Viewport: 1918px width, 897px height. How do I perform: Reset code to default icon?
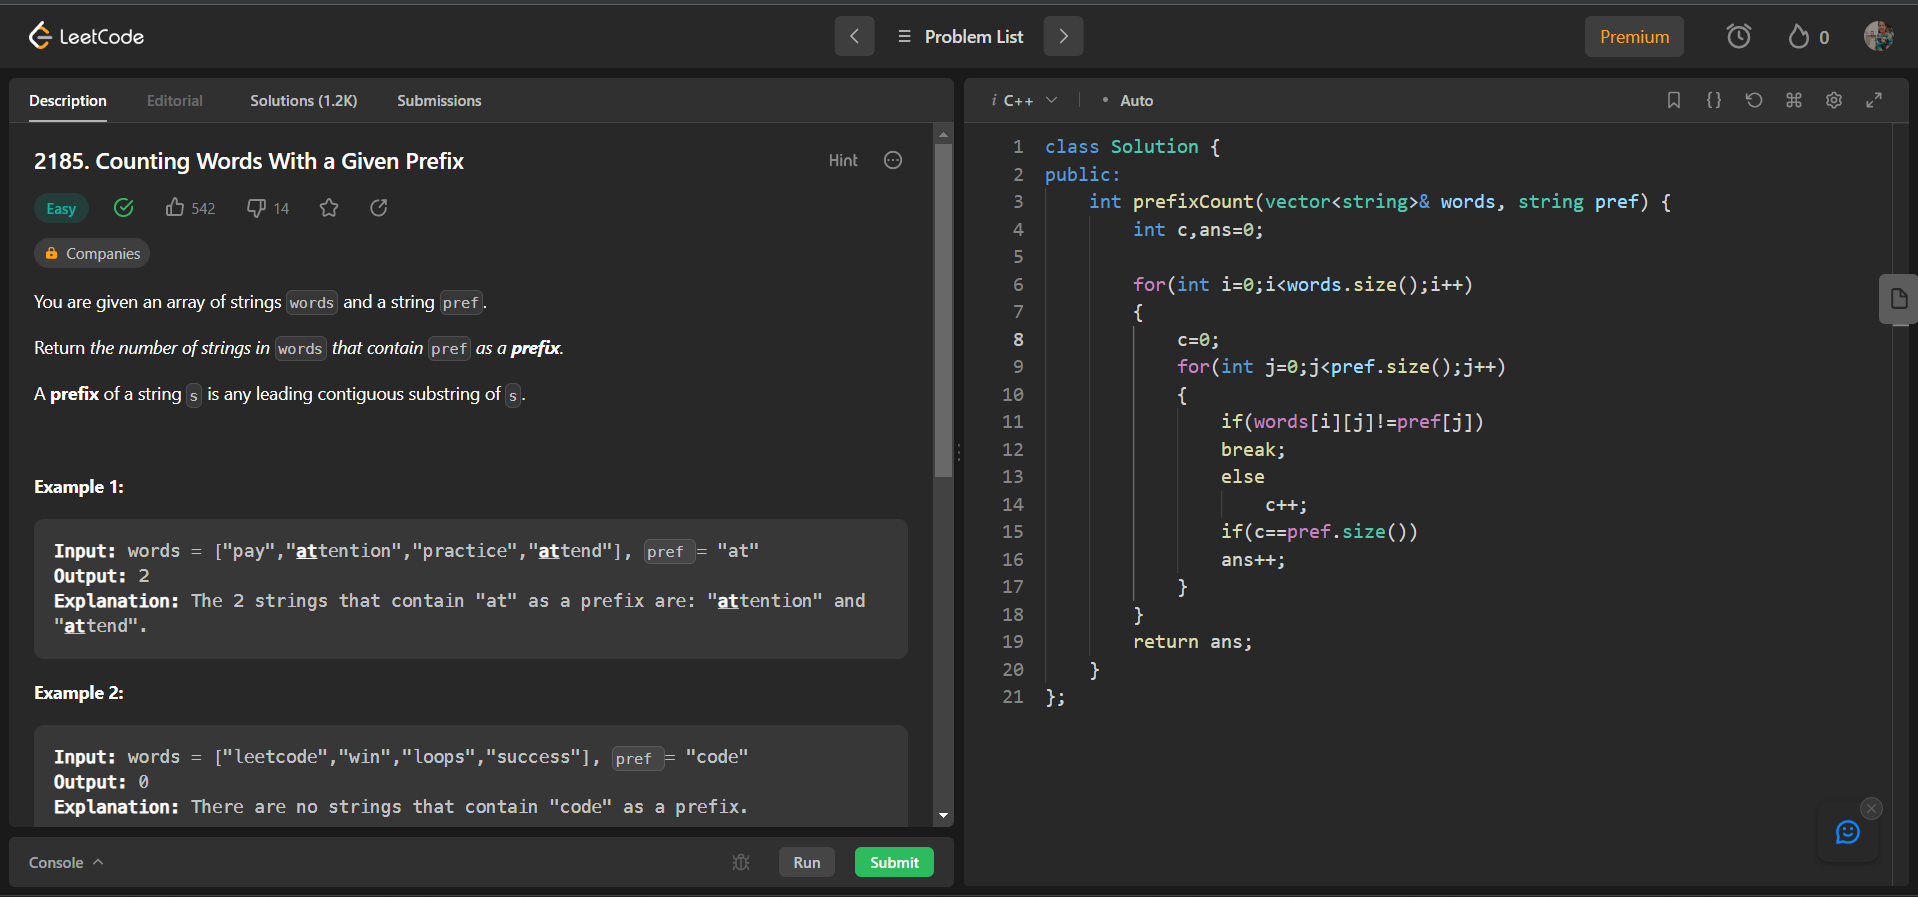coord(1754,100)
